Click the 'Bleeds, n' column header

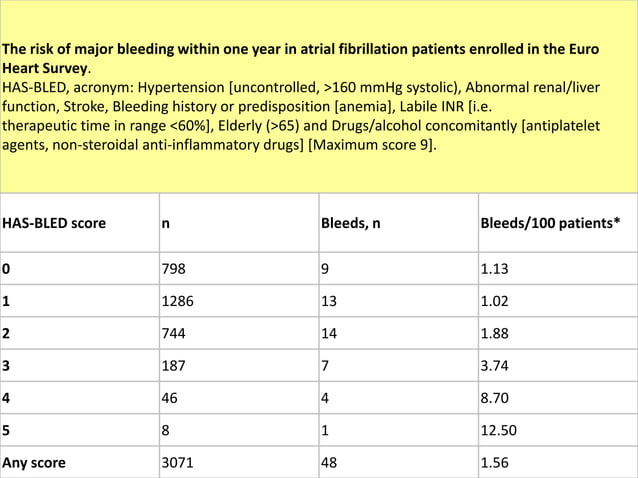point(399,223)
